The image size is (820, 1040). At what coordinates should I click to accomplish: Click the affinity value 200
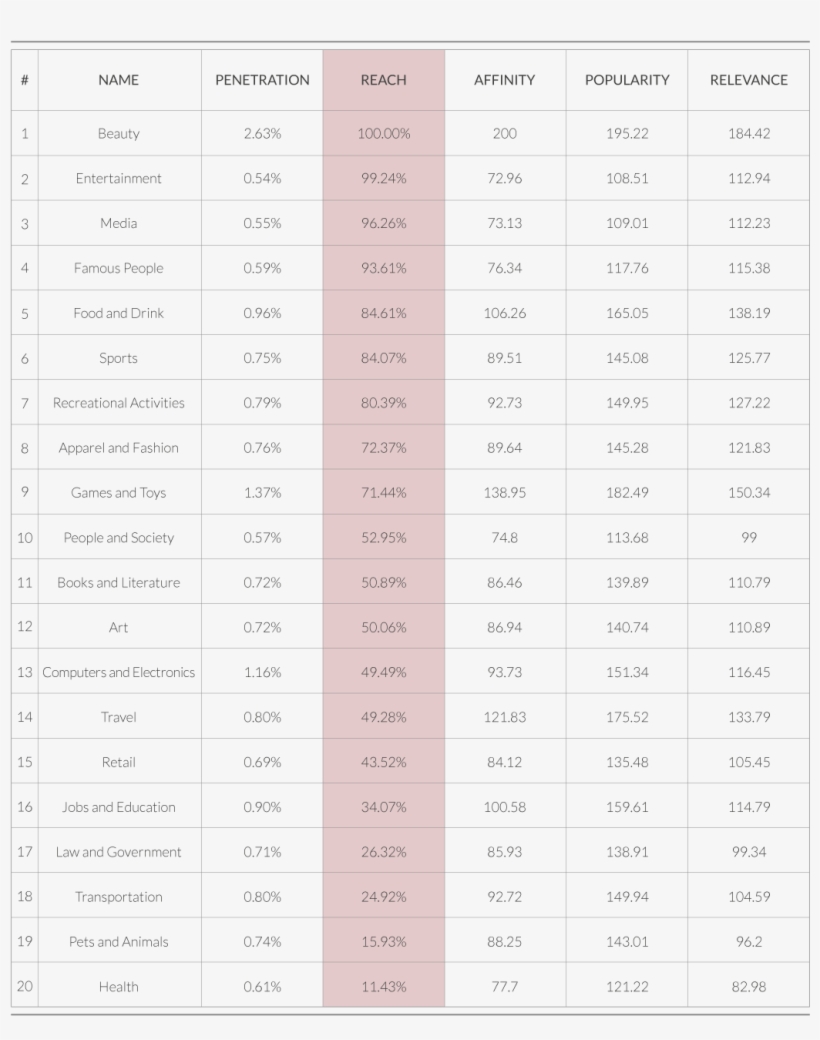point(504,134)
